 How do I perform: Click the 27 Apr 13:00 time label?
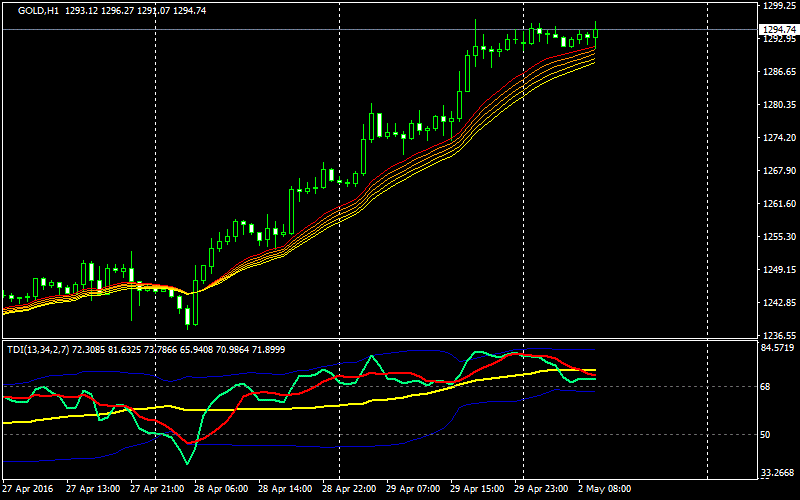pyautogui.click(x=93, y=489)
